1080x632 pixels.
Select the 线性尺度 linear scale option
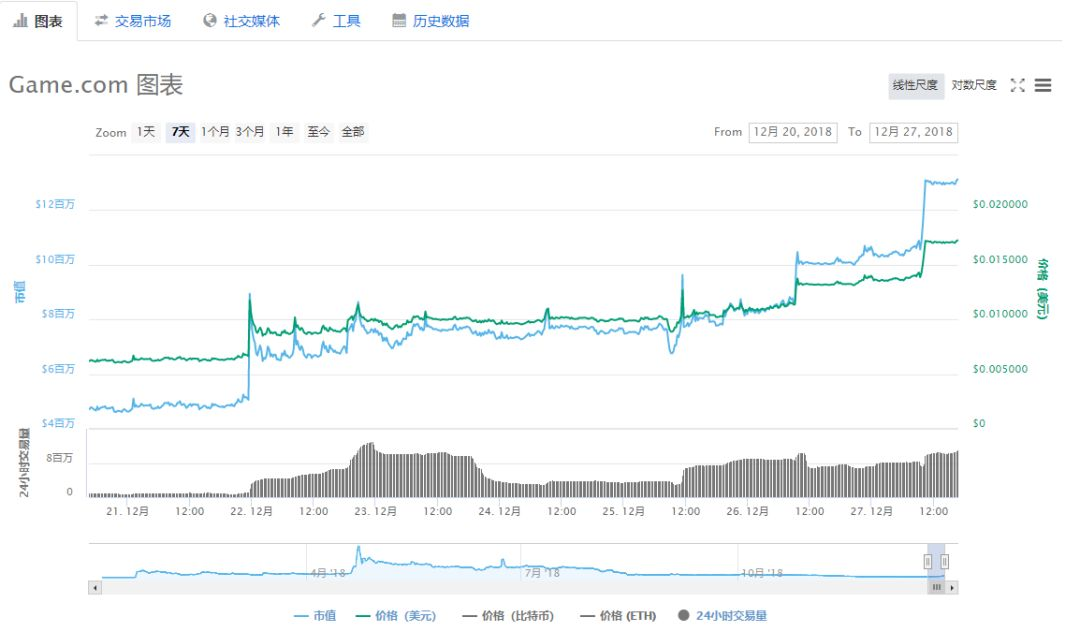click(915, 85)
